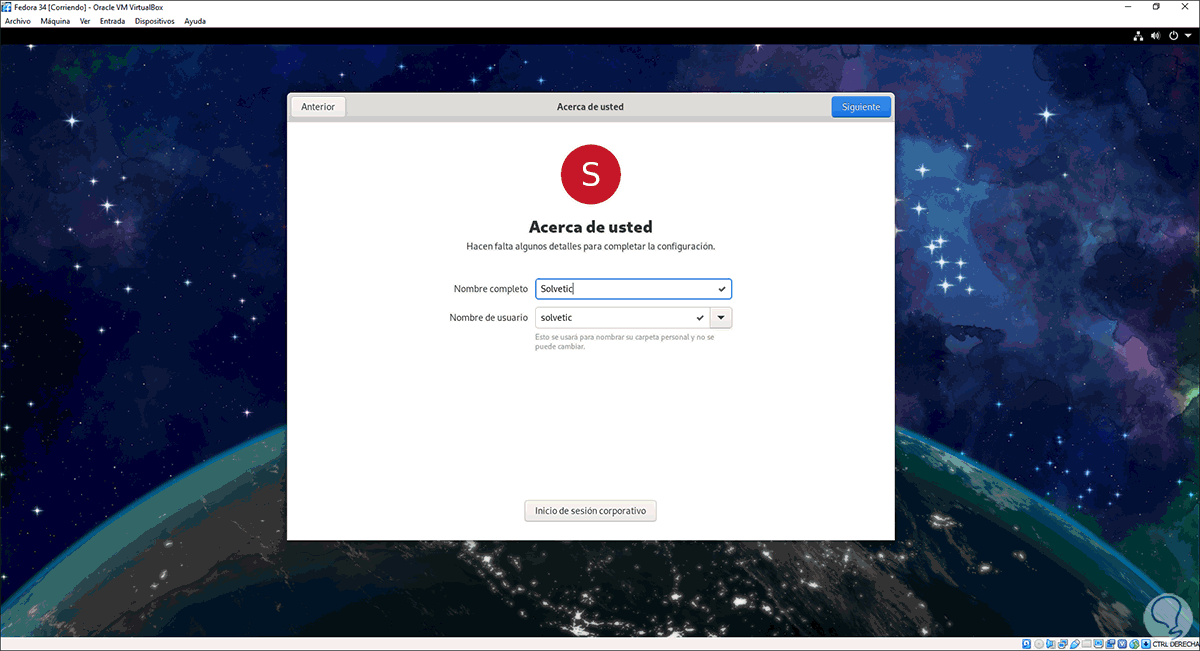This screenshot has width=1200, height=651.
Task: Click the shared folders status icon
Action: (1087, 643)
